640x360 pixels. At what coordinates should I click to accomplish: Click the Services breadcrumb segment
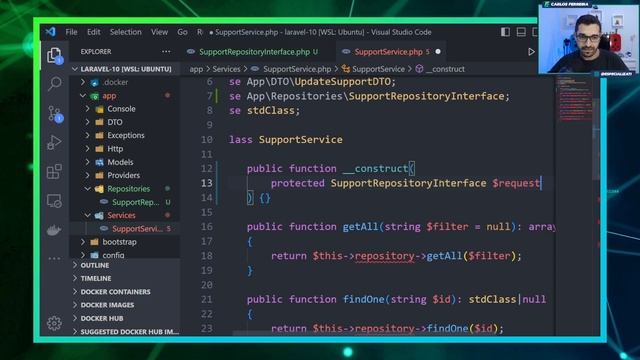tap(226, 69)
